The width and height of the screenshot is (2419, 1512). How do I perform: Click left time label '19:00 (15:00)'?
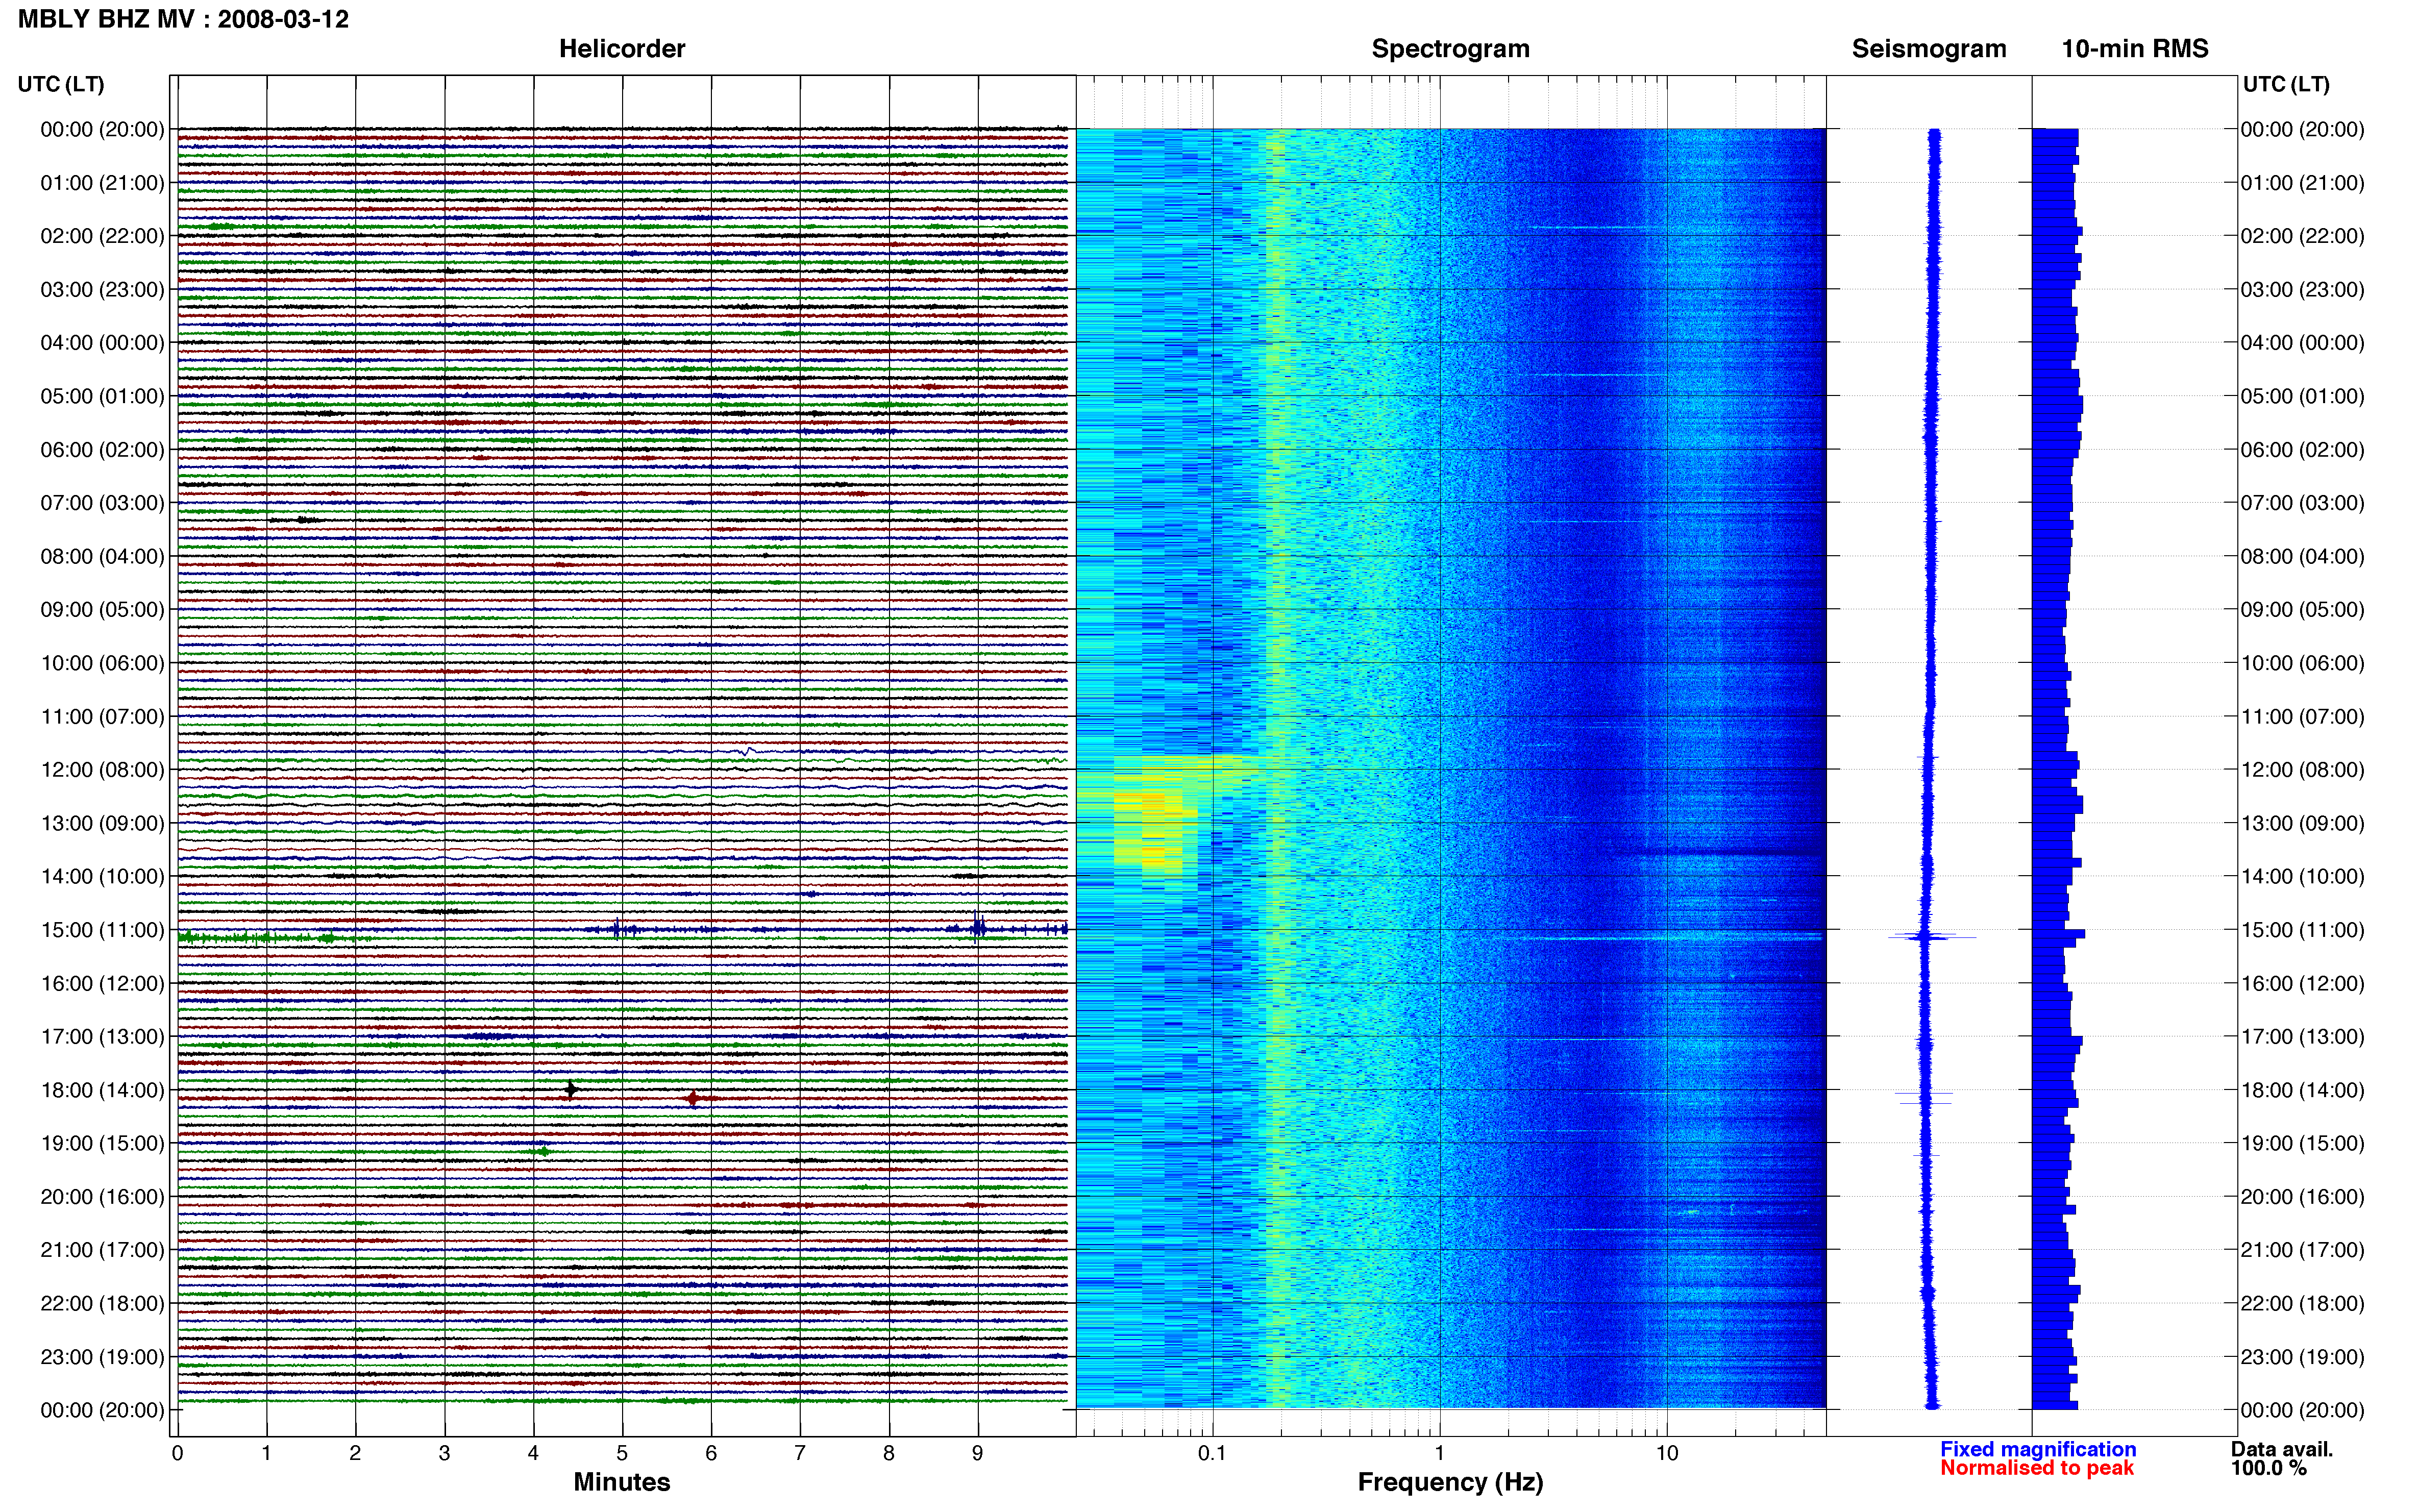click(102, 1144)
